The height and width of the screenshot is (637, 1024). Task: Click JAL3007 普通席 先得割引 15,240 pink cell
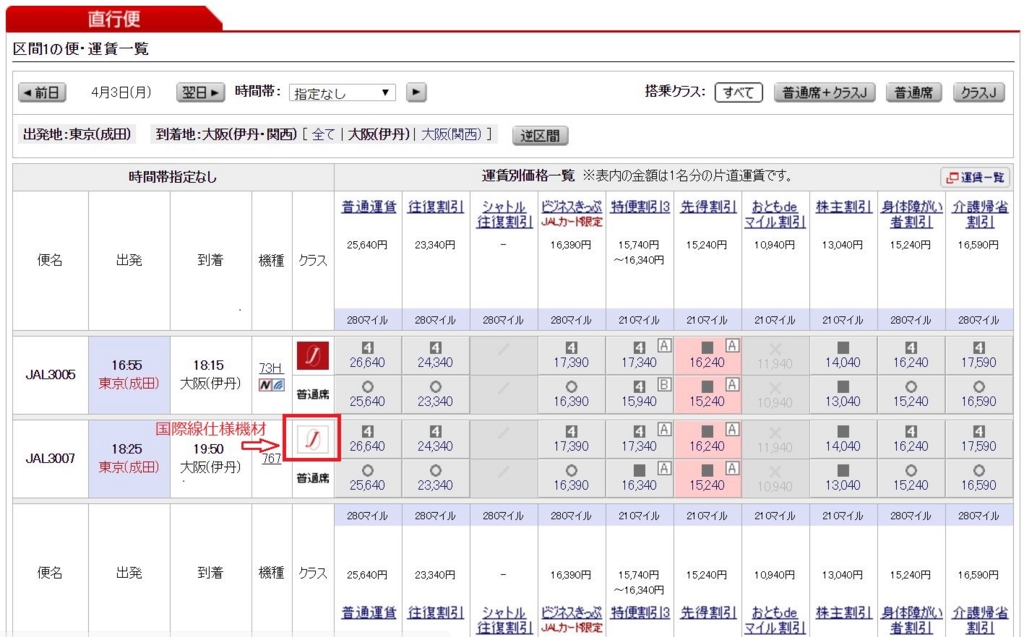point(707,478)
